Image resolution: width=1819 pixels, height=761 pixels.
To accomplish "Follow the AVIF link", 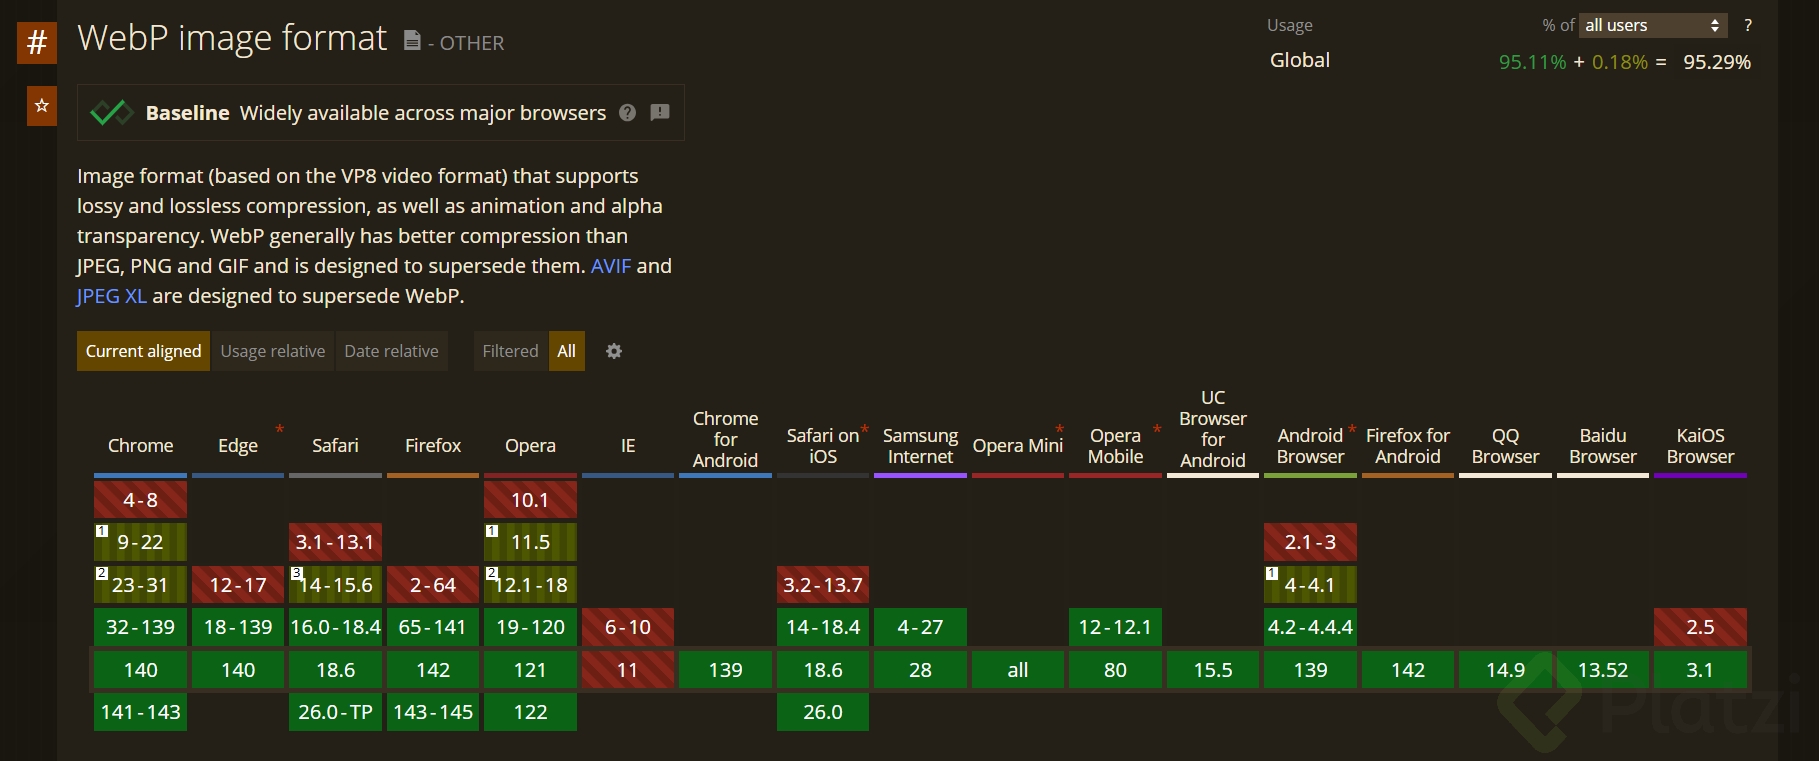I will 611,266.
